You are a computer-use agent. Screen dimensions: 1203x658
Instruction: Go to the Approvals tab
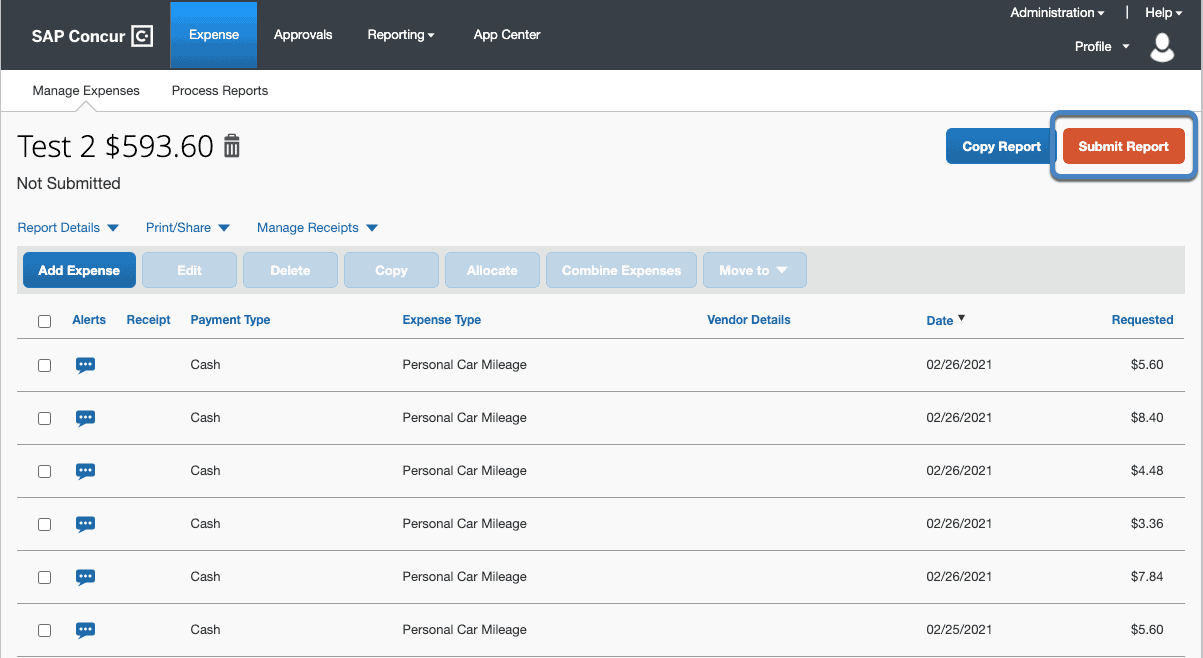pos(303,35)
